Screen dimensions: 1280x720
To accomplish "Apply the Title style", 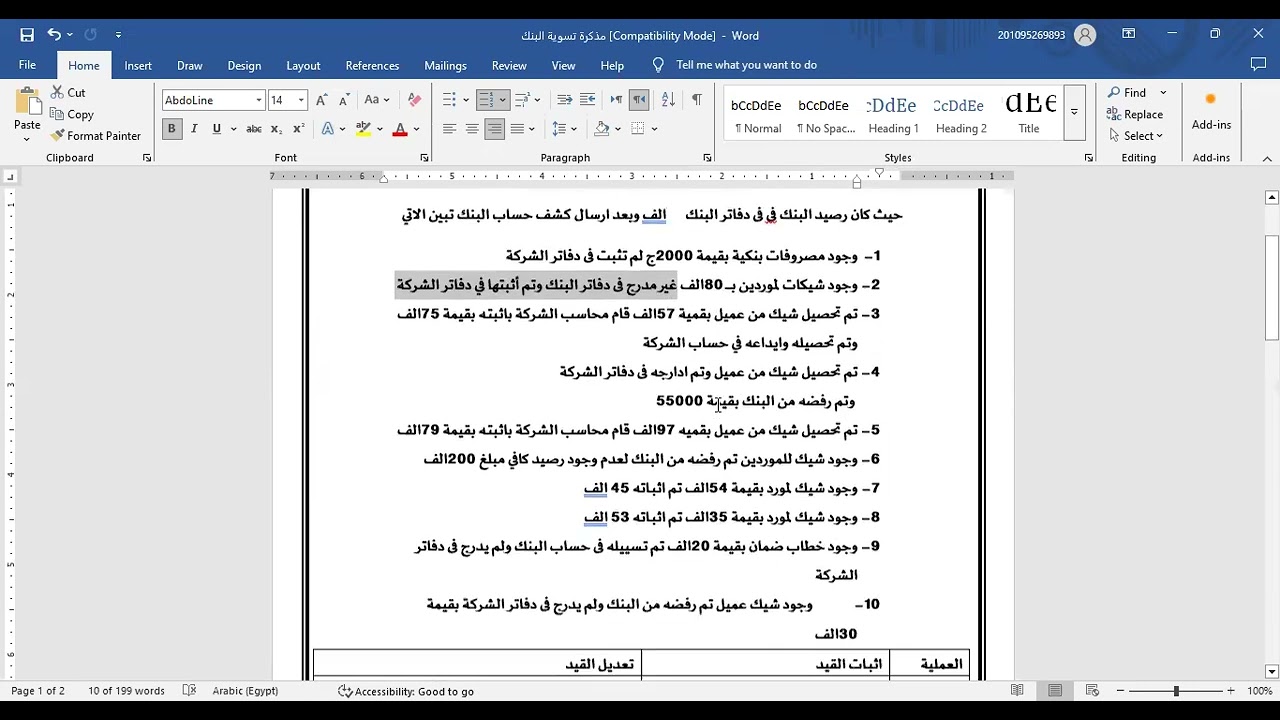I will (1029, 112).
